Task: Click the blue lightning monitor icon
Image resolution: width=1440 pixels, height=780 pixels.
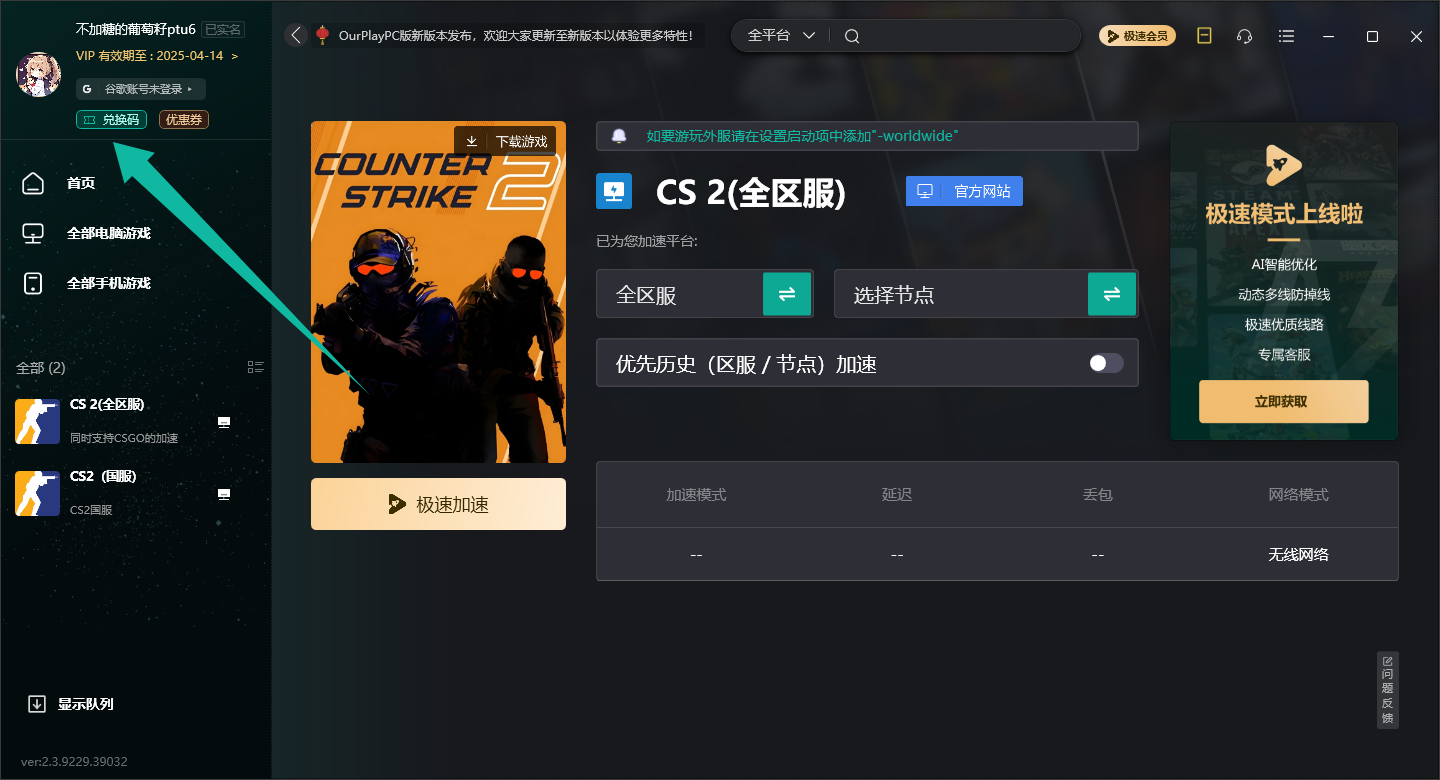Action: 614,191
